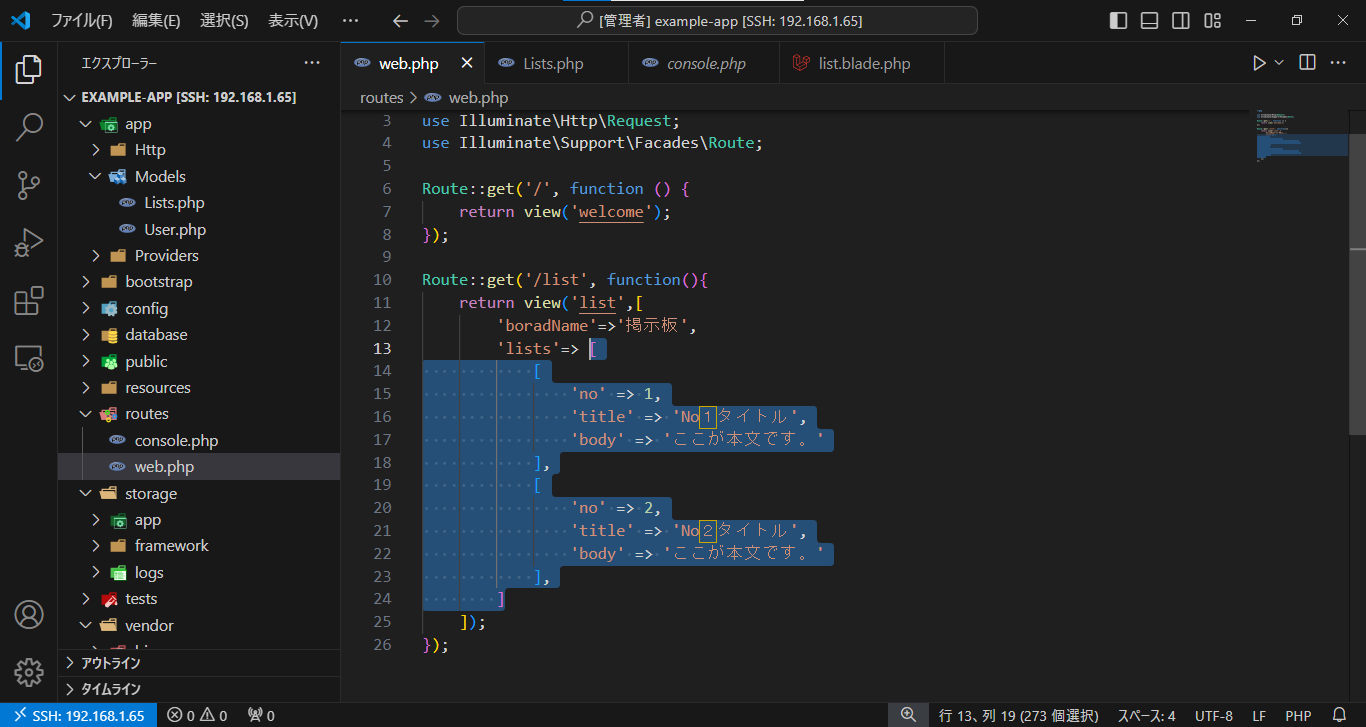Change the PHP language mode
This screenshot has width=1366, height=727.
1298,716
